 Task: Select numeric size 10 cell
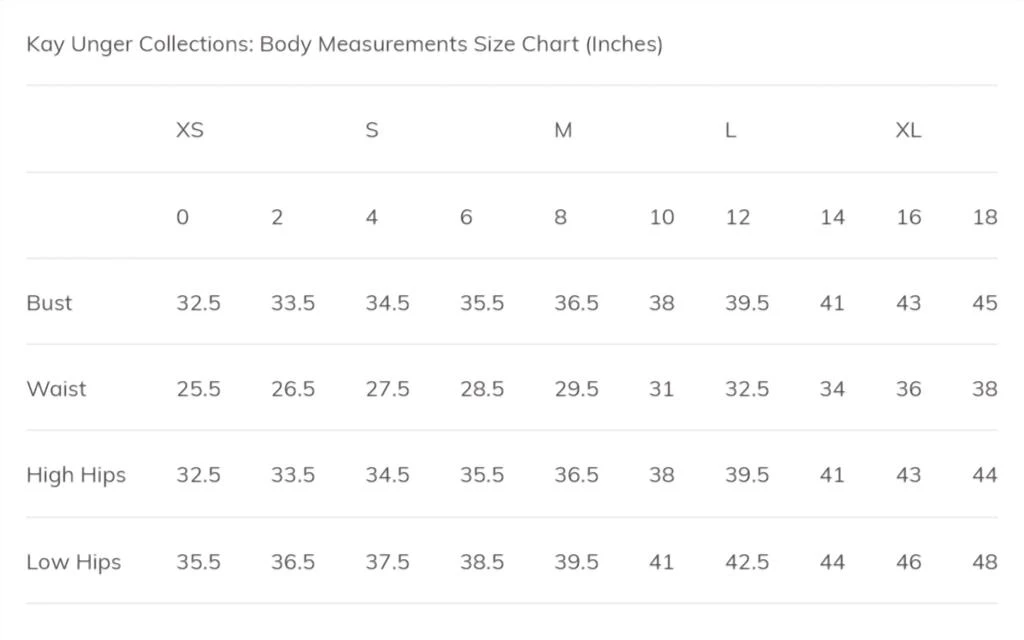[662, 217]
